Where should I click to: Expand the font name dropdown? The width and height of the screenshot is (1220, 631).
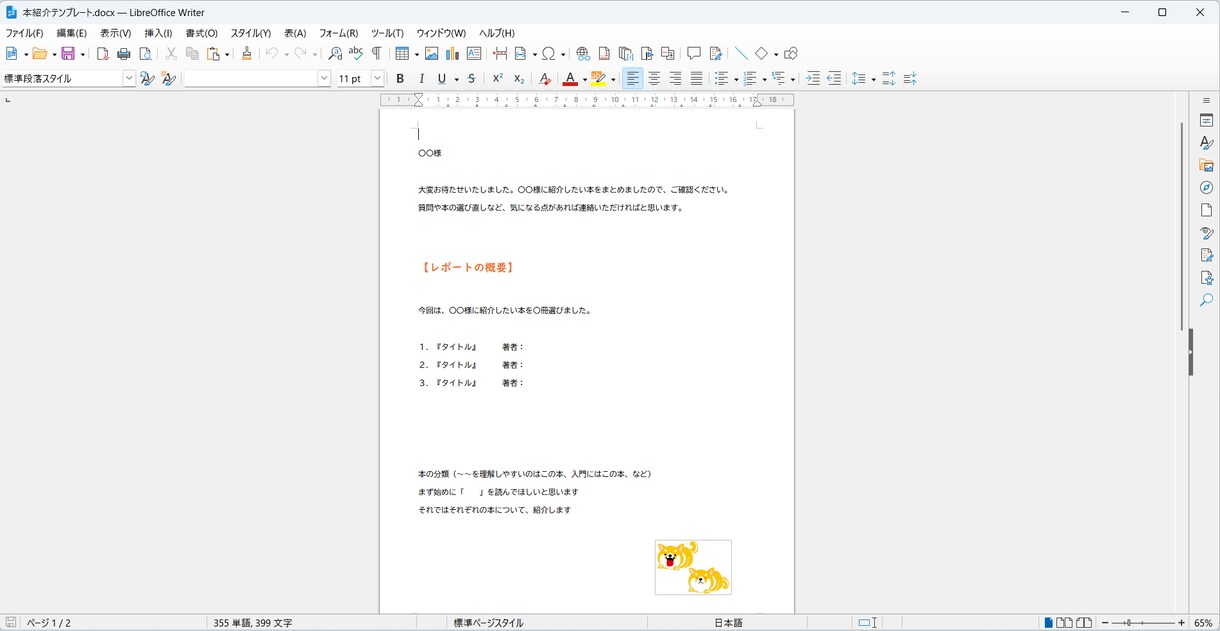(x=324, y=79)
